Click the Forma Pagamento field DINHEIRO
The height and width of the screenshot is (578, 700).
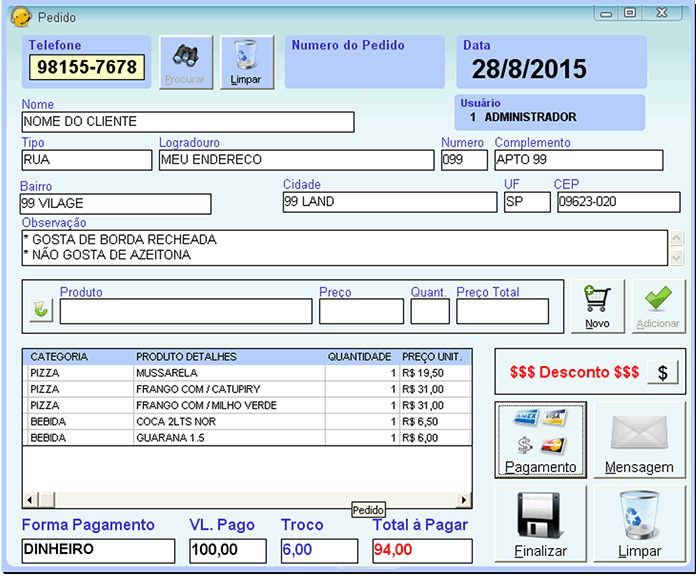pos(98,551)
